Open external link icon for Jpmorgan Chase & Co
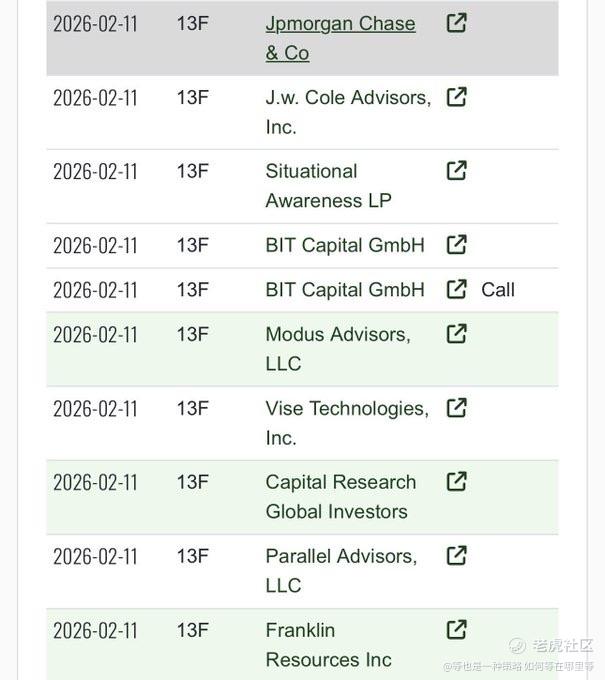 (456, 23)
